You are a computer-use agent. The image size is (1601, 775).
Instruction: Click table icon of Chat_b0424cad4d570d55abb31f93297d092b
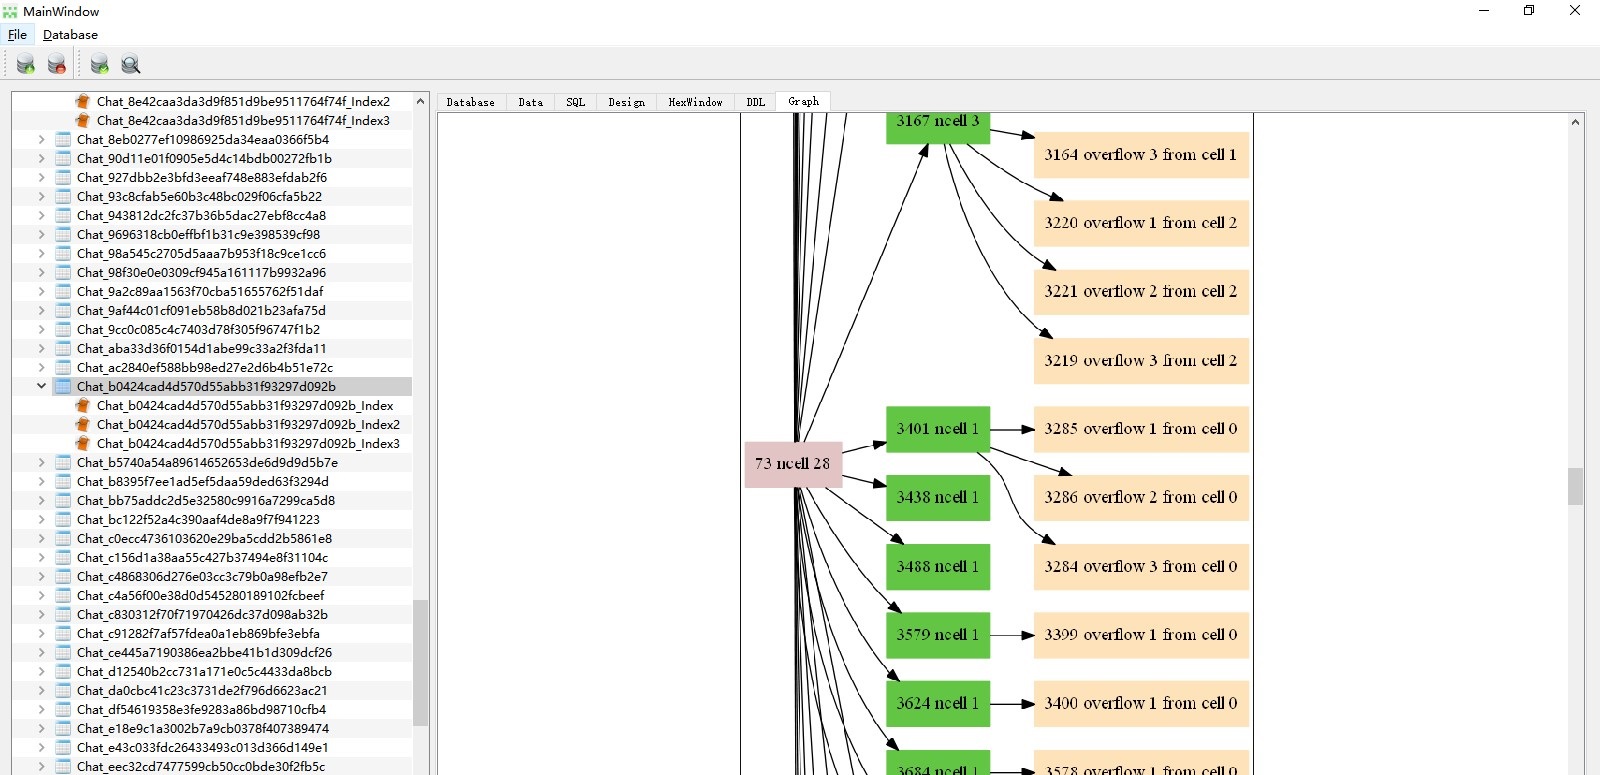(x=63, y=386)
